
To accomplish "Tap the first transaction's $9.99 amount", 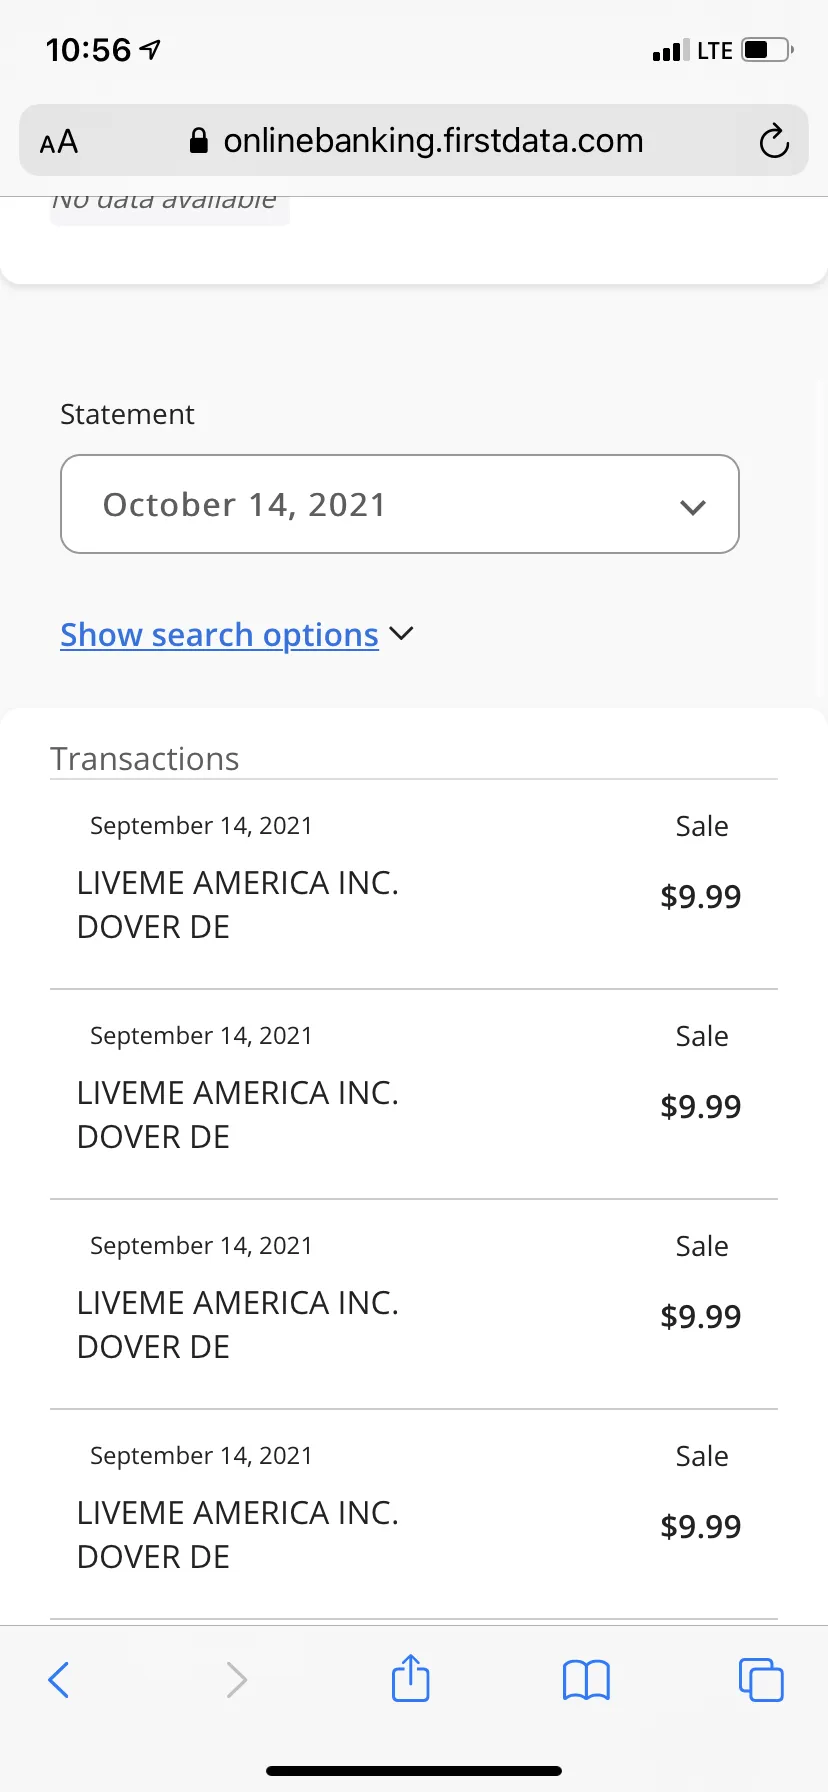I will (x=701, y=897).
